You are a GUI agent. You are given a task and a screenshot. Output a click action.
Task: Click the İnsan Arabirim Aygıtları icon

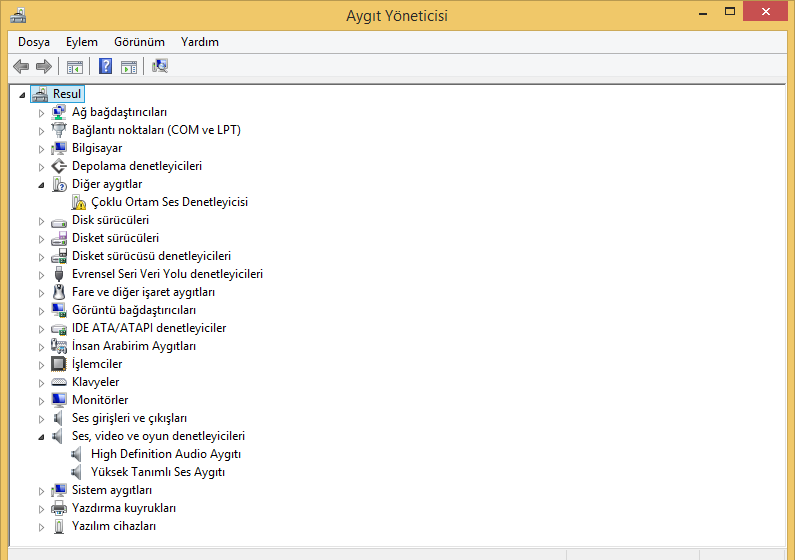click(x=59, y=346)
